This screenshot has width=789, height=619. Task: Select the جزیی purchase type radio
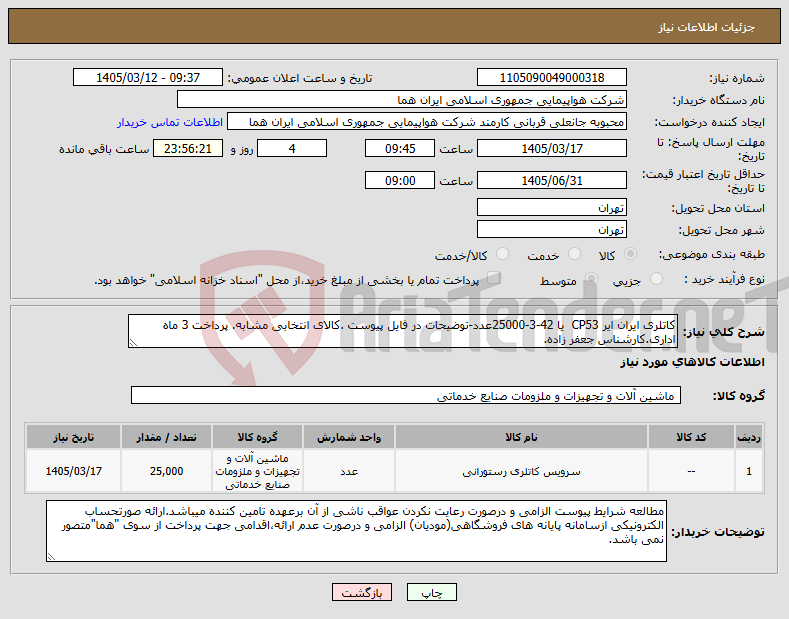tap(656, 279)
